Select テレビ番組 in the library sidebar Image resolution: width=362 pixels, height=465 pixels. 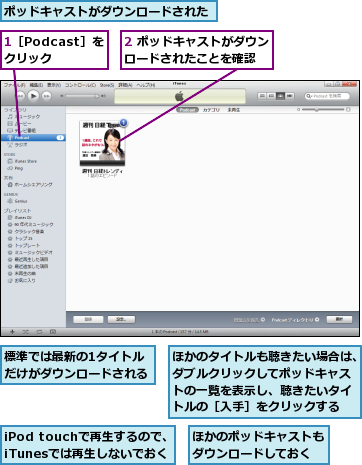point(33,130)
